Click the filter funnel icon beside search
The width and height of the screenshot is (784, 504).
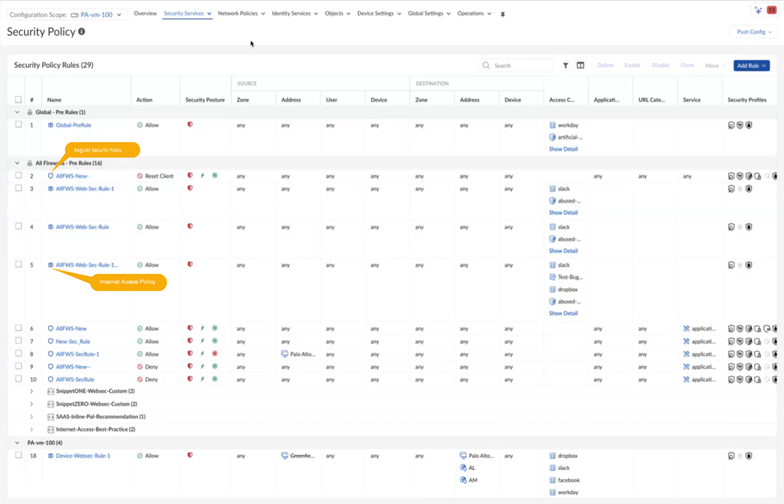pyautogui.click(x=565, y=66)
